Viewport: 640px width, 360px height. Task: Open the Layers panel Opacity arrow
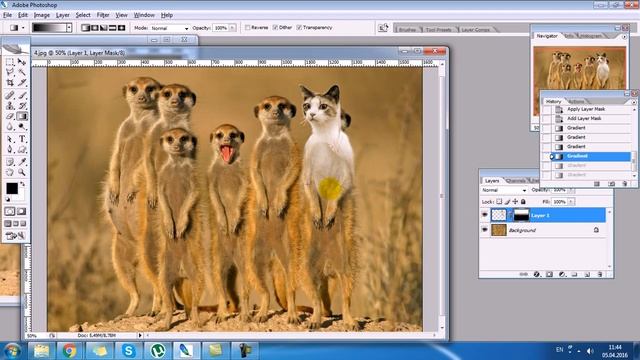coord(571,190)
